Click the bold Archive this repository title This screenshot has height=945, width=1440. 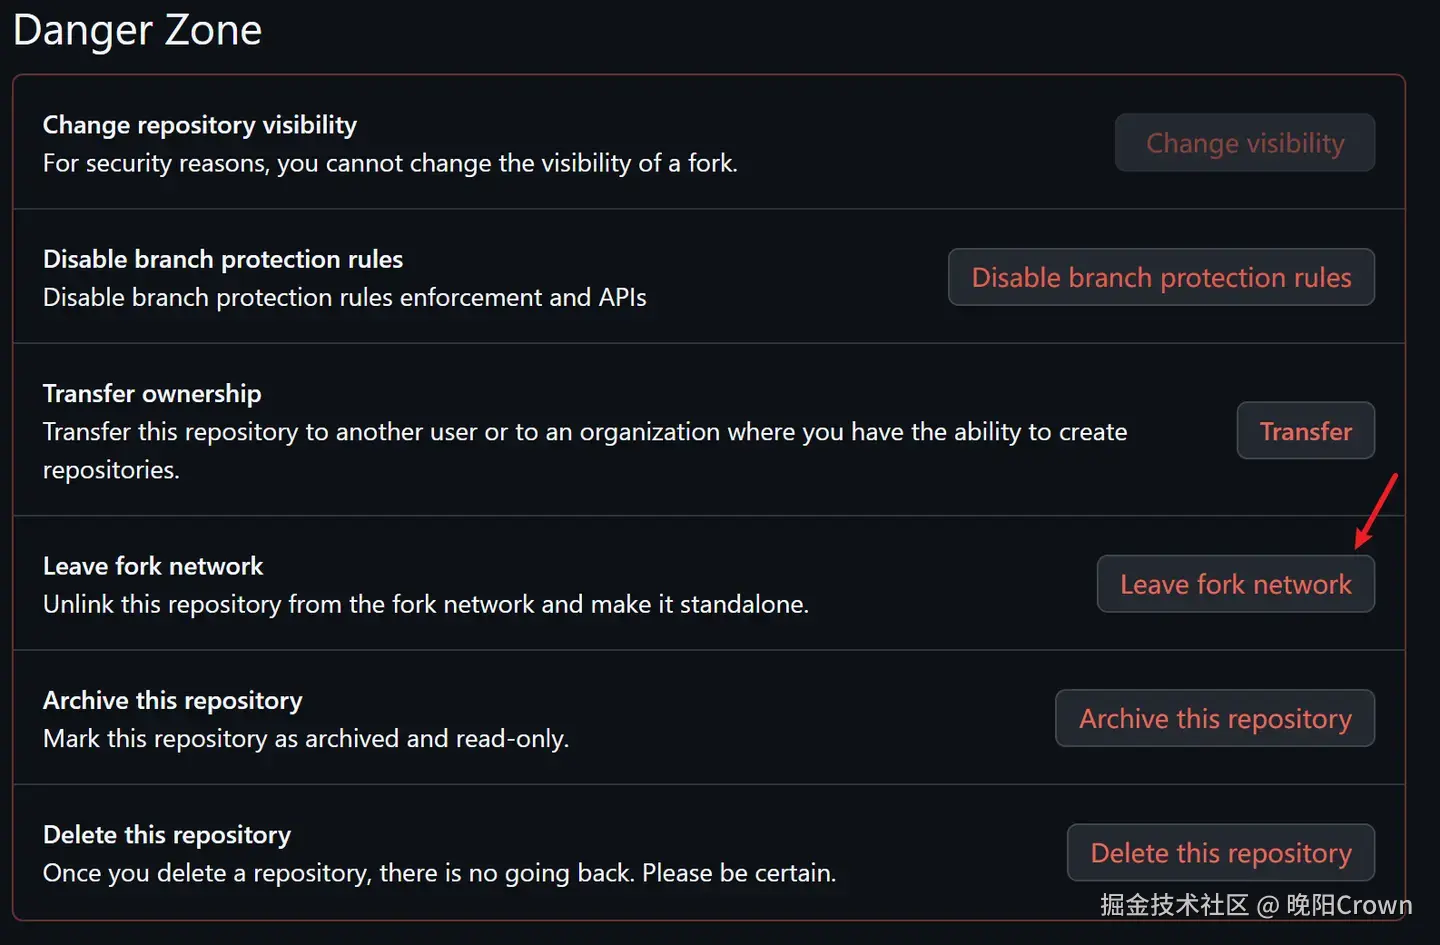172,700
